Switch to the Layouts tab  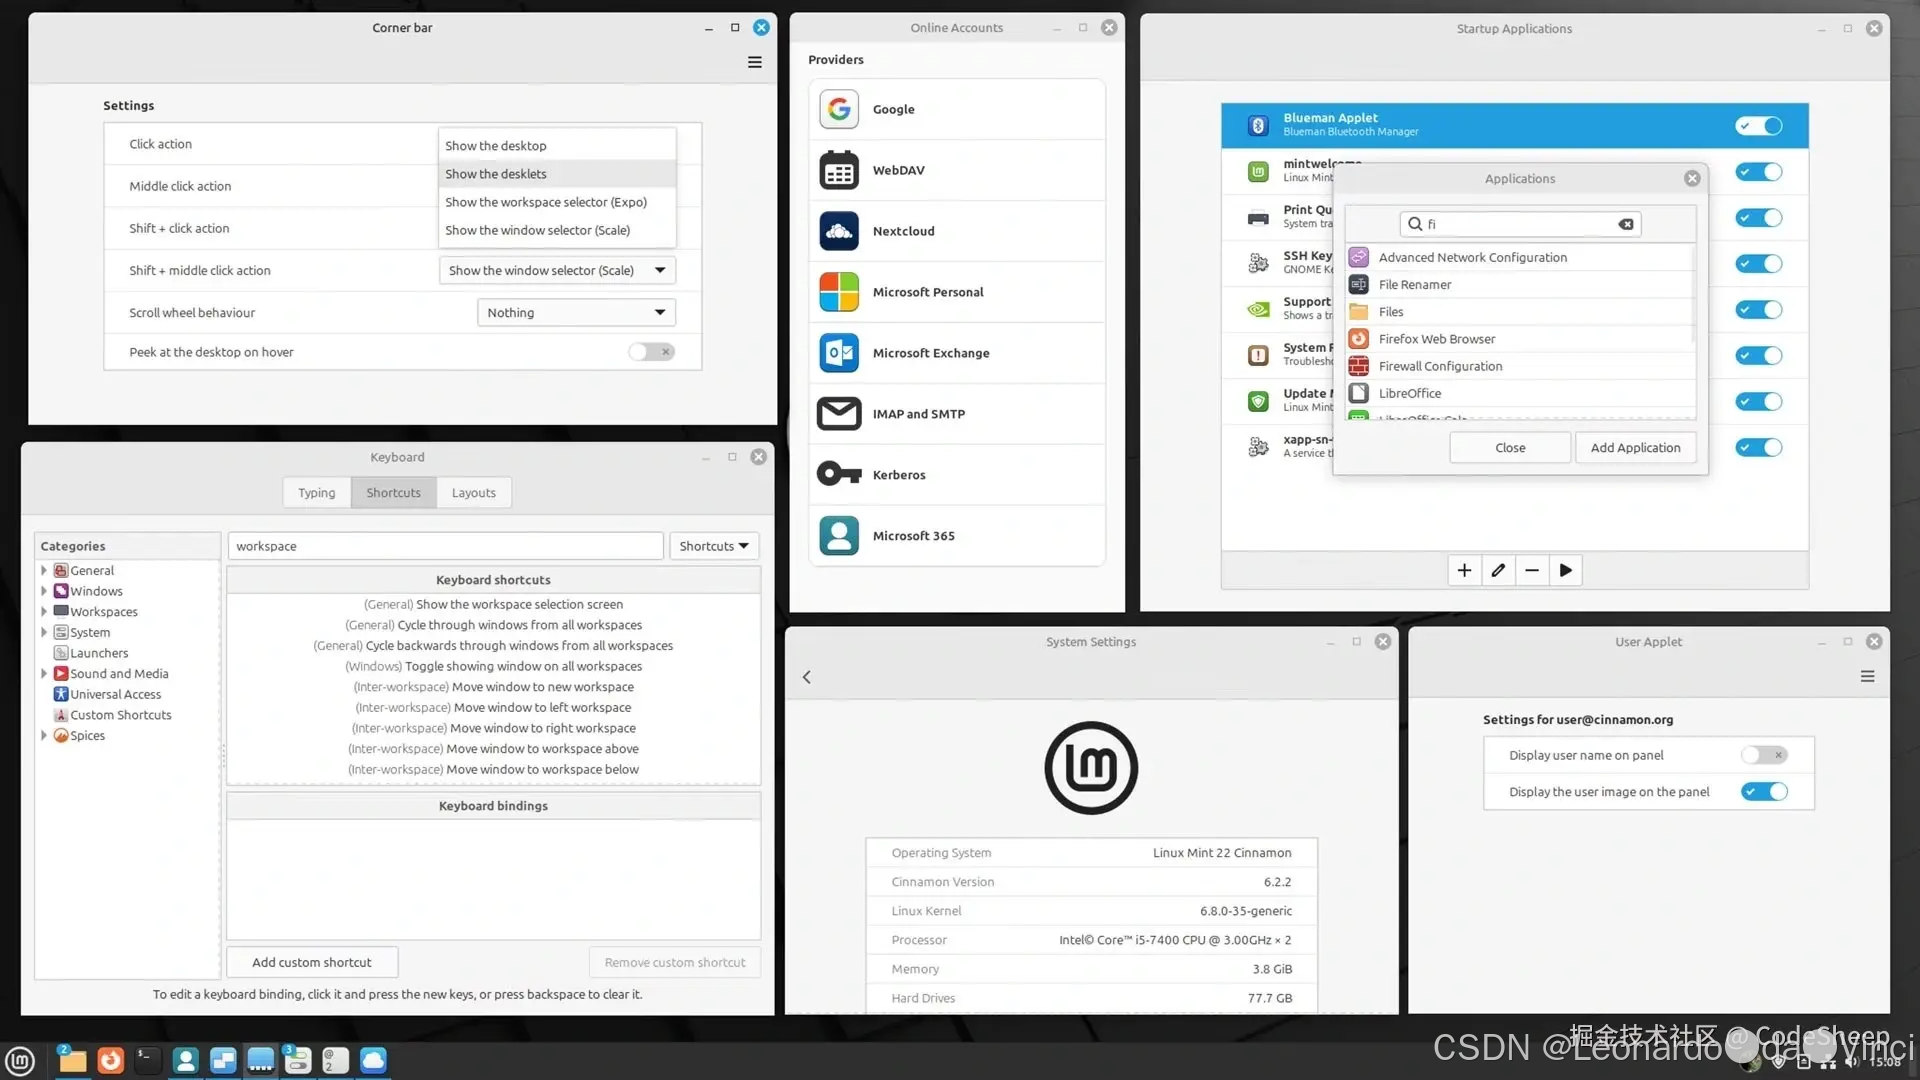[x=473, y=493]
